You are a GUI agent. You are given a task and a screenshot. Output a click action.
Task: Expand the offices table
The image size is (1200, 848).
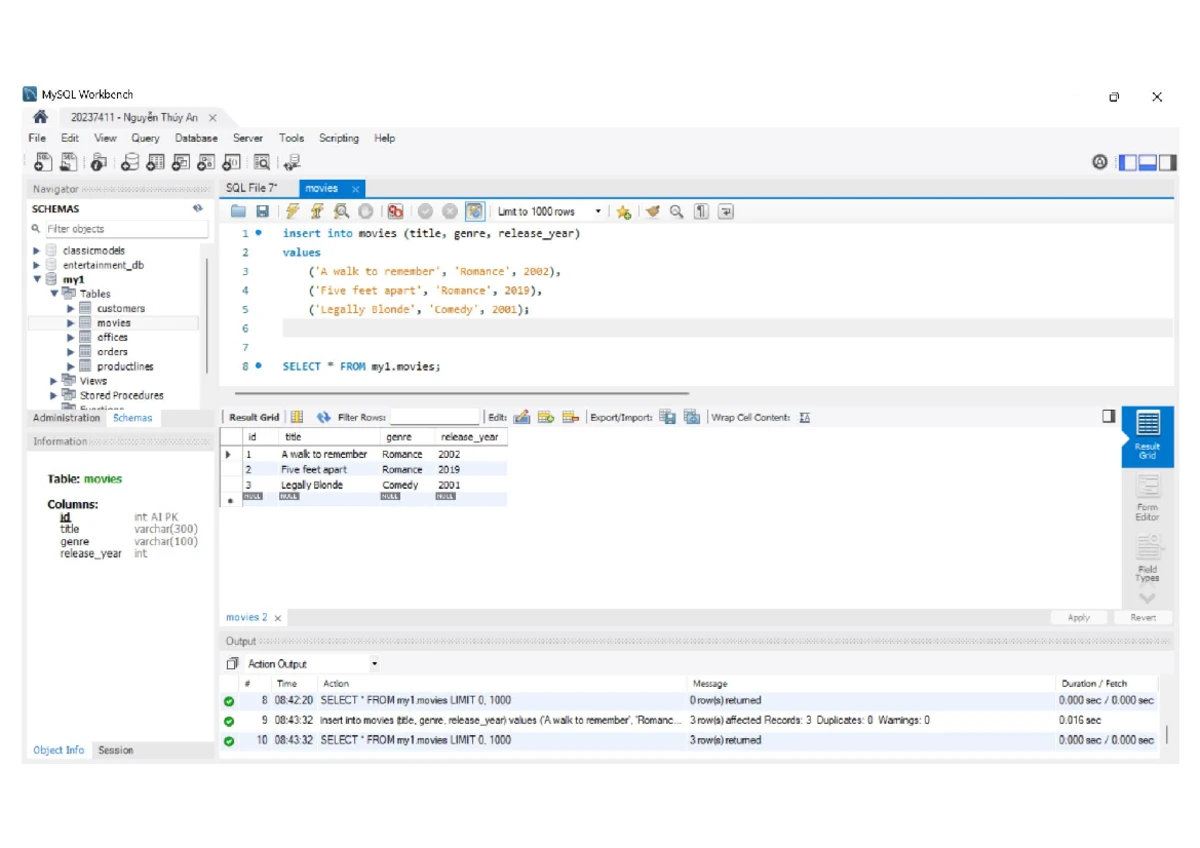tap(71, 338)
